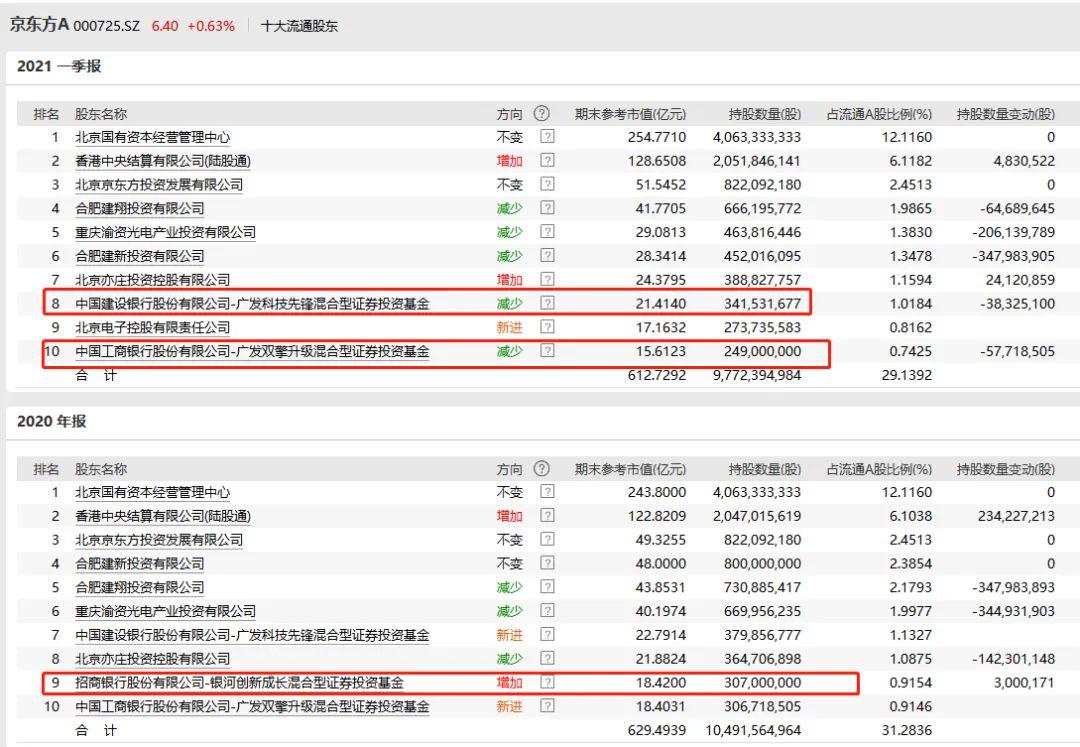Click the help icon beside 方向 in the 2021 header
1080x747 pixels.
[x=542, y=114]
